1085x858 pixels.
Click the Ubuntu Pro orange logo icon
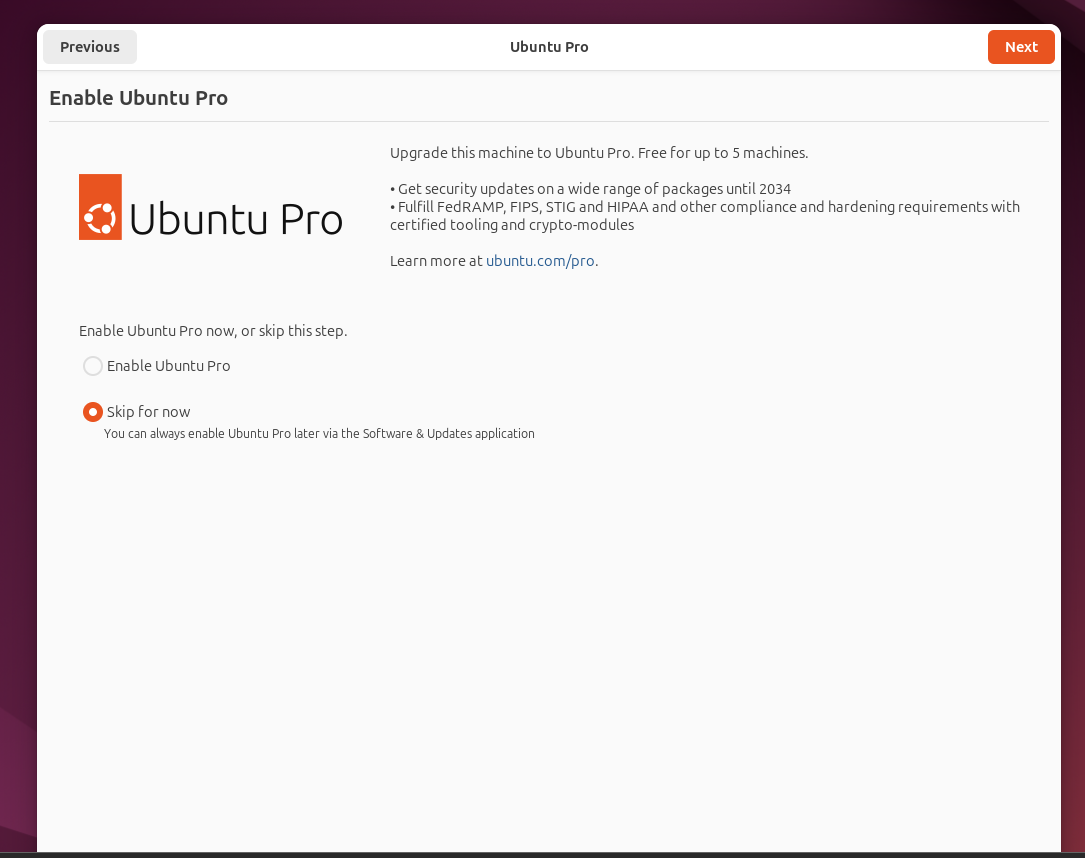point(100,207)
